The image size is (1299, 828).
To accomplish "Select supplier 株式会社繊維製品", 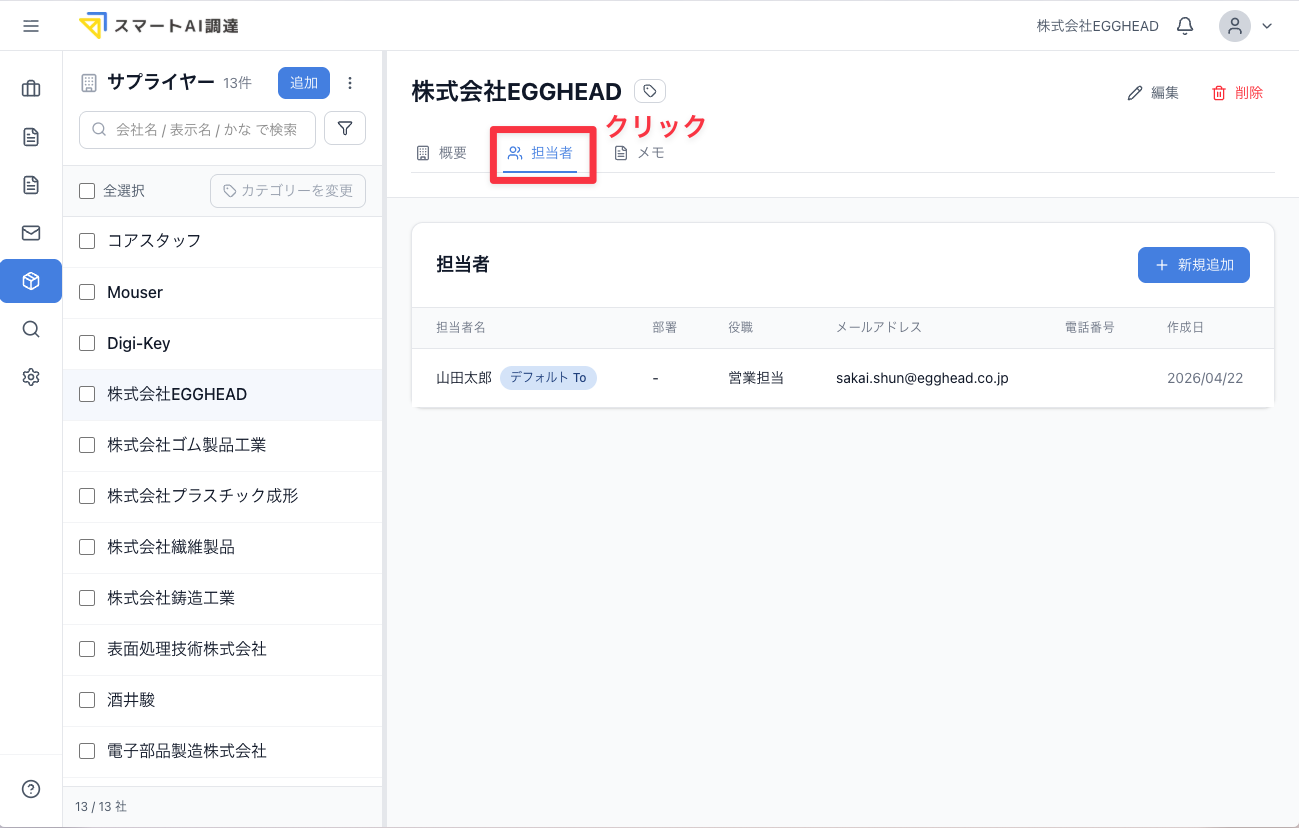I will pos(171,547).
